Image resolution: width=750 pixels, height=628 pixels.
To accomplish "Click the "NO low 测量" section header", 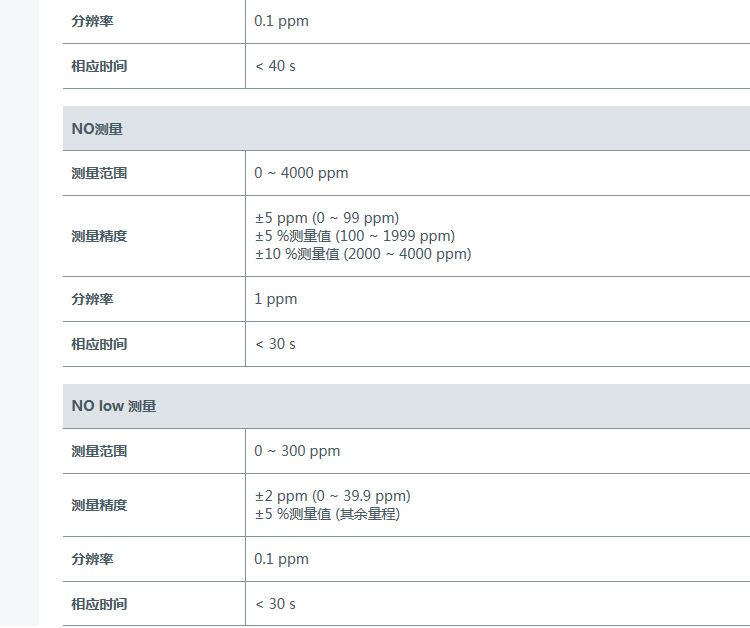I will 114,407.
